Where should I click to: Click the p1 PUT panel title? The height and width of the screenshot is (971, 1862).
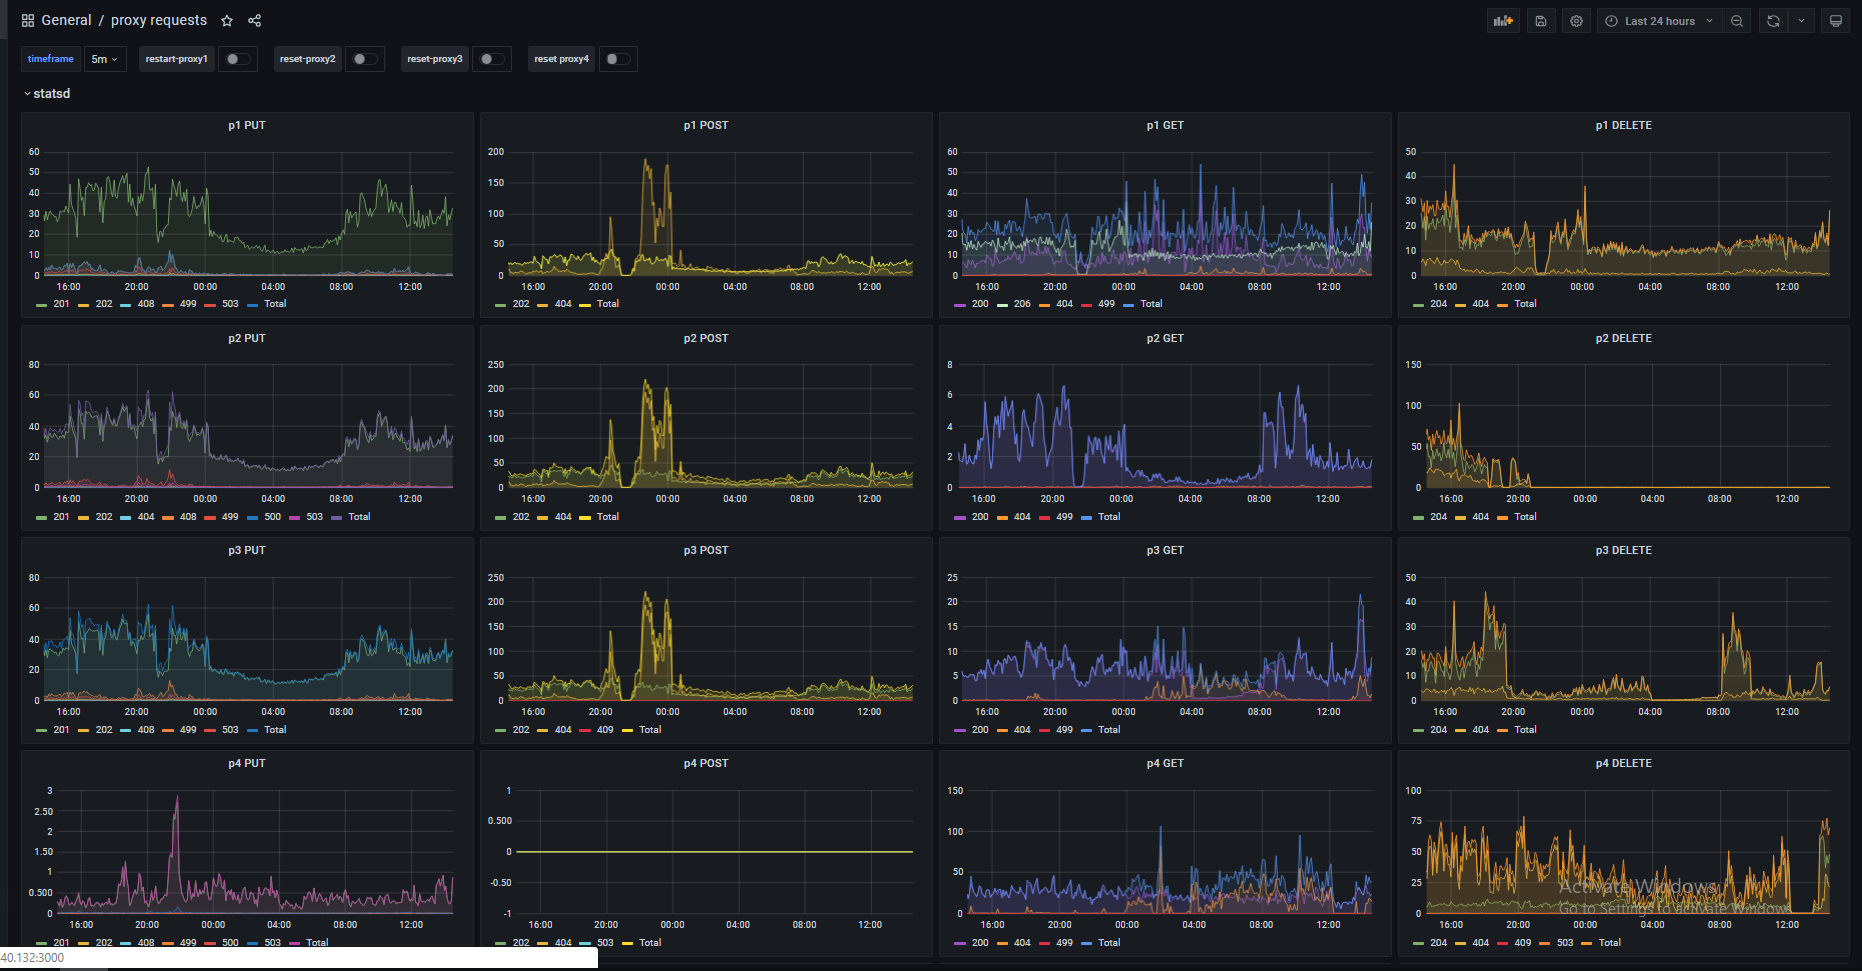(x=247, y=126)
